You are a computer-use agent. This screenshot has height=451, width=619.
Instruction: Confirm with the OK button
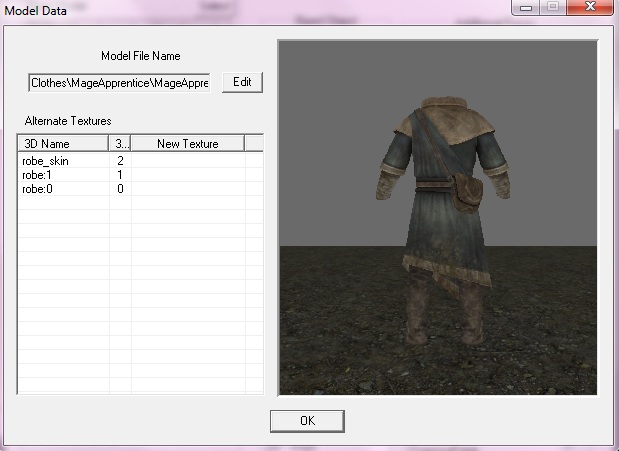(x=307, y=421)
